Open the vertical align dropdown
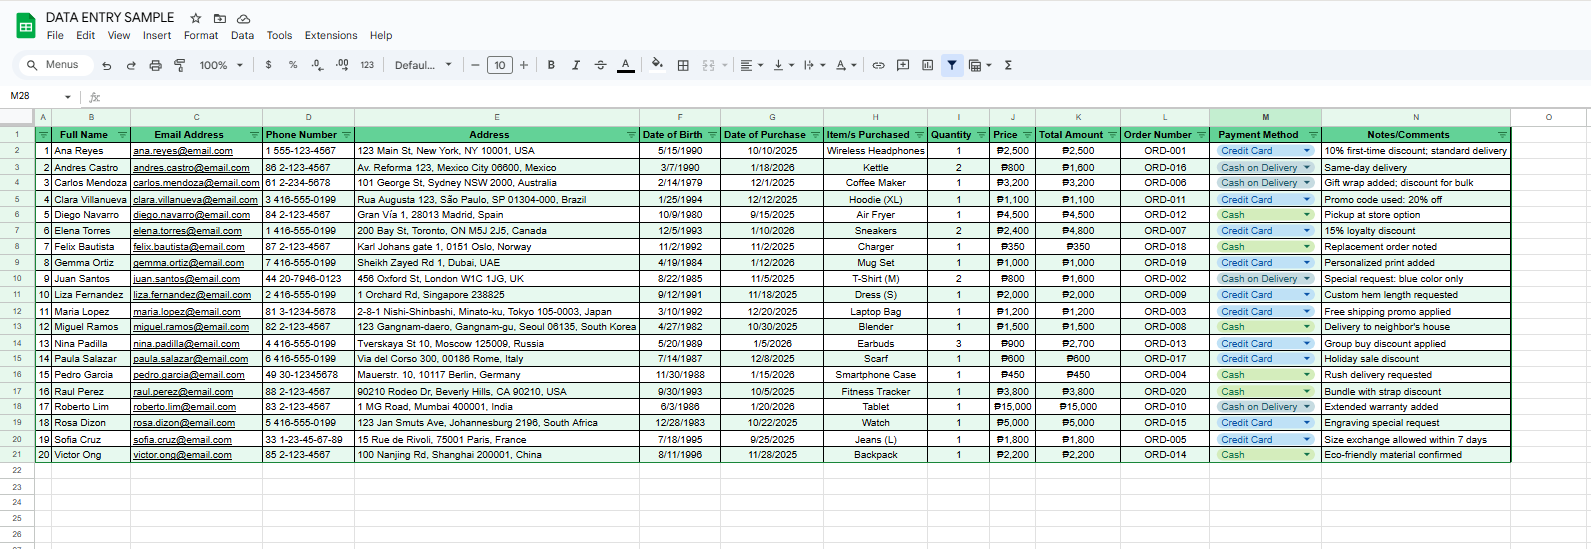 tap(784, 65)
